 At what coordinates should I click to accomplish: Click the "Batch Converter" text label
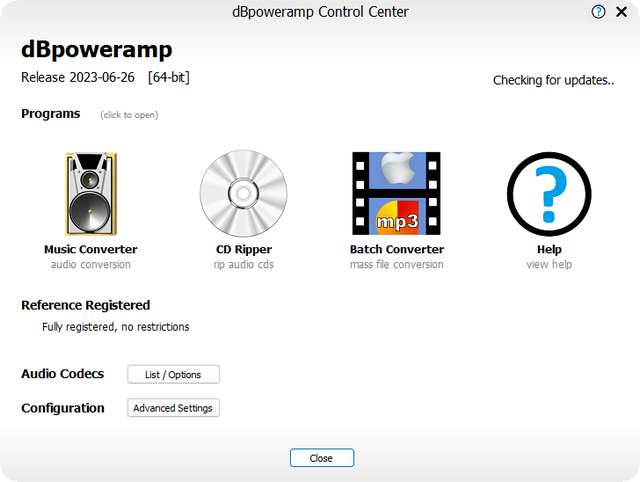397,250
